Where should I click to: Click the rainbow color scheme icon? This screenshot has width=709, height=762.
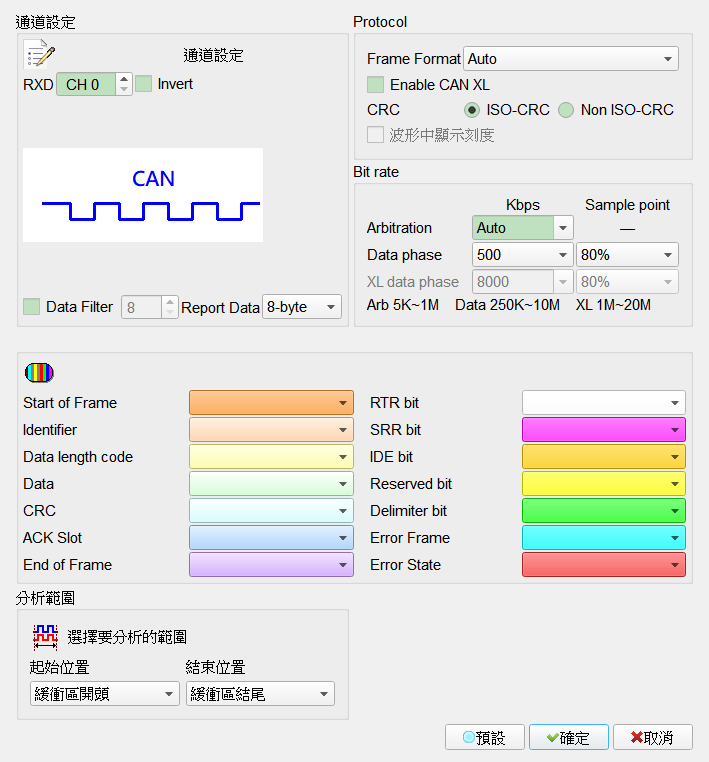point(39,373)
